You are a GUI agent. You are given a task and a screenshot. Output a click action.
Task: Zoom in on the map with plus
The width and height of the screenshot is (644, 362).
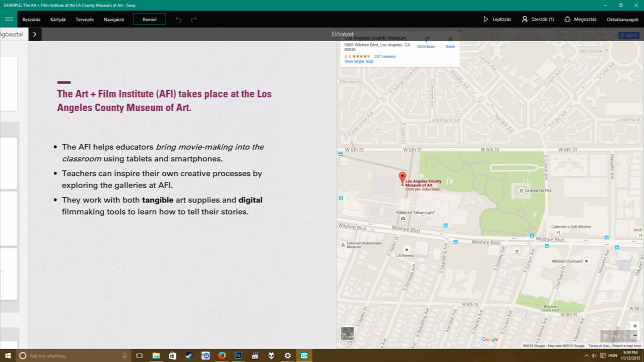click(635, 326)
